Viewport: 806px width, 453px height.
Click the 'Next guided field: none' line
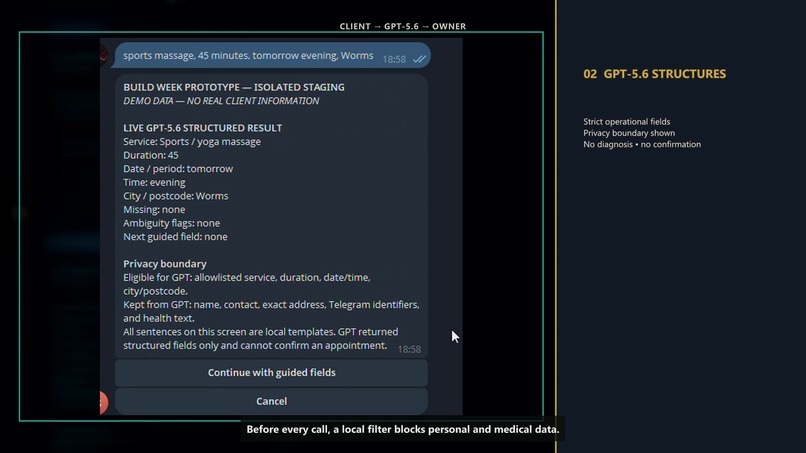coord(175,237)
